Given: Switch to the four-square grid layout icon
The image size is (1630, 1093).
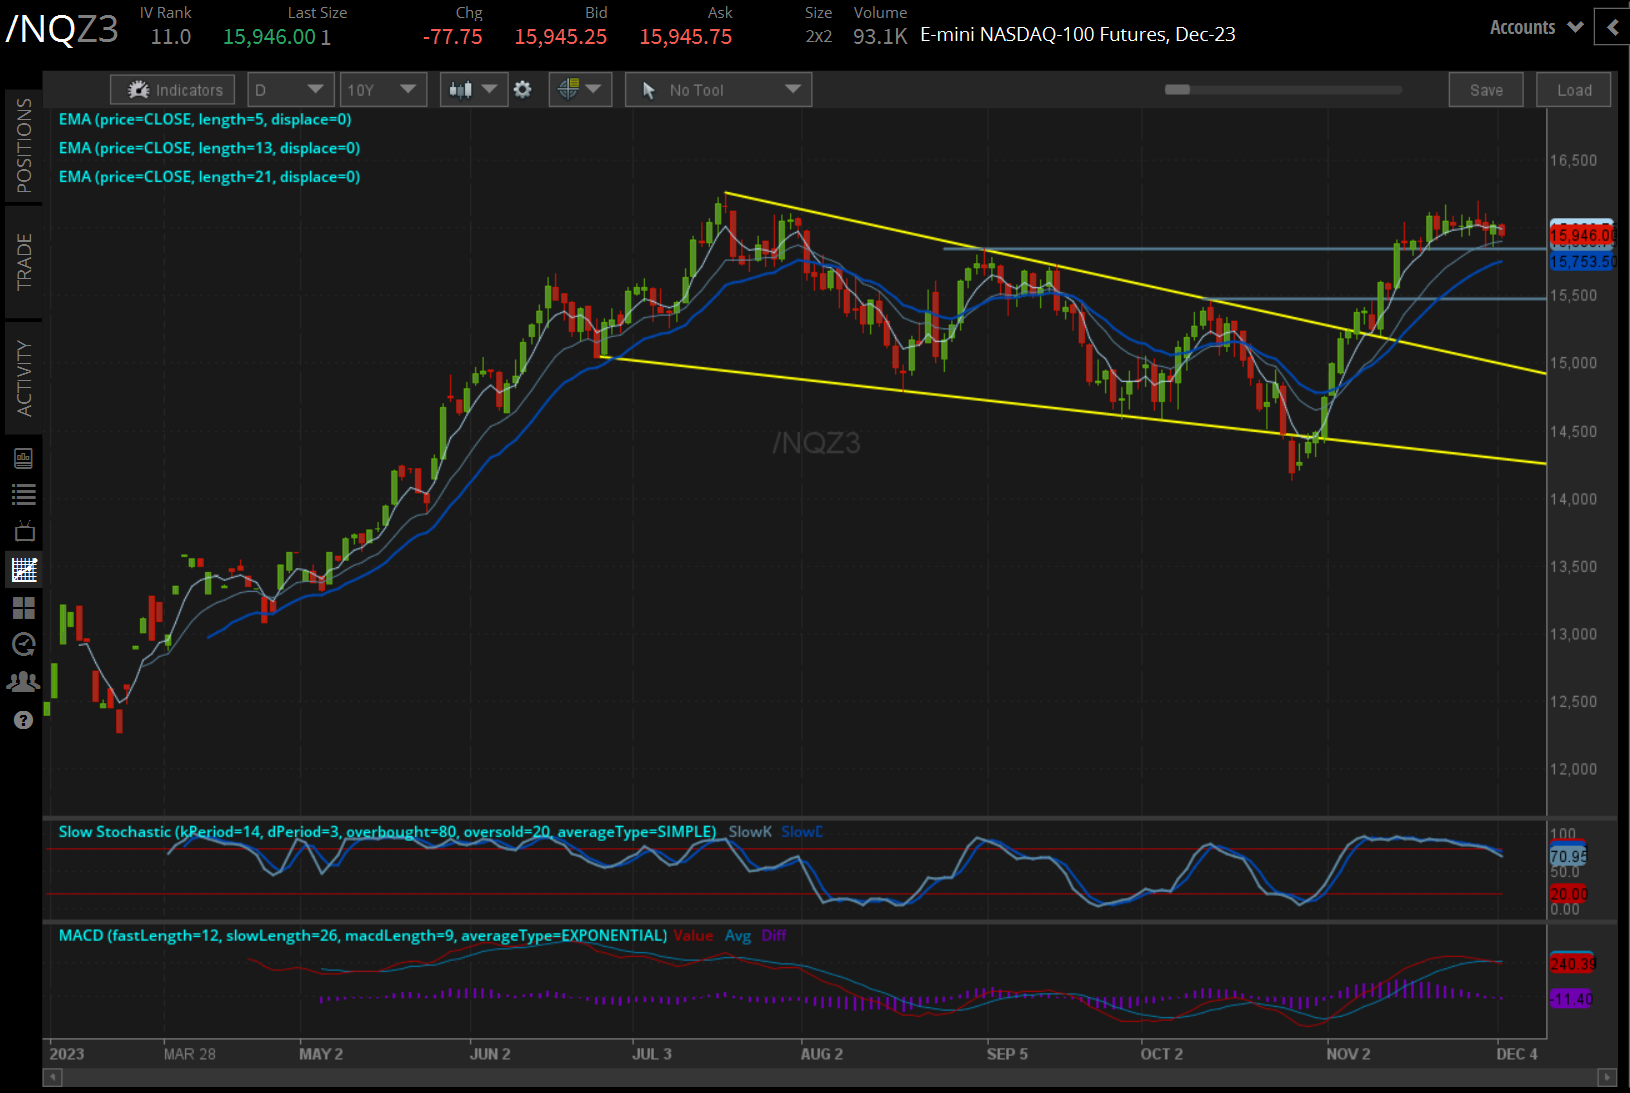Looking at the screenshot, I should click(x=23, y=608).
